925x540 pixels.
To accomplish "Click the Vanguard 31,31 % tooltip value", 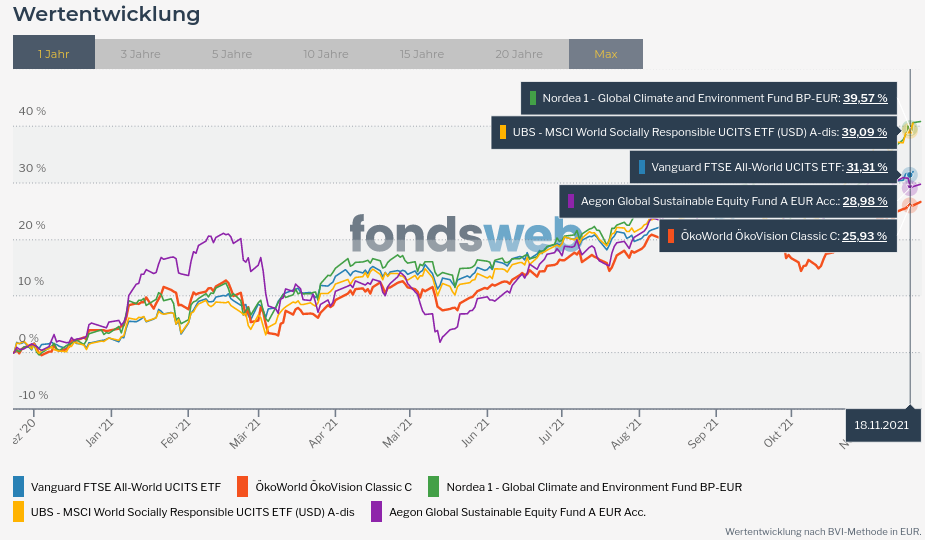I will point(866,167).
